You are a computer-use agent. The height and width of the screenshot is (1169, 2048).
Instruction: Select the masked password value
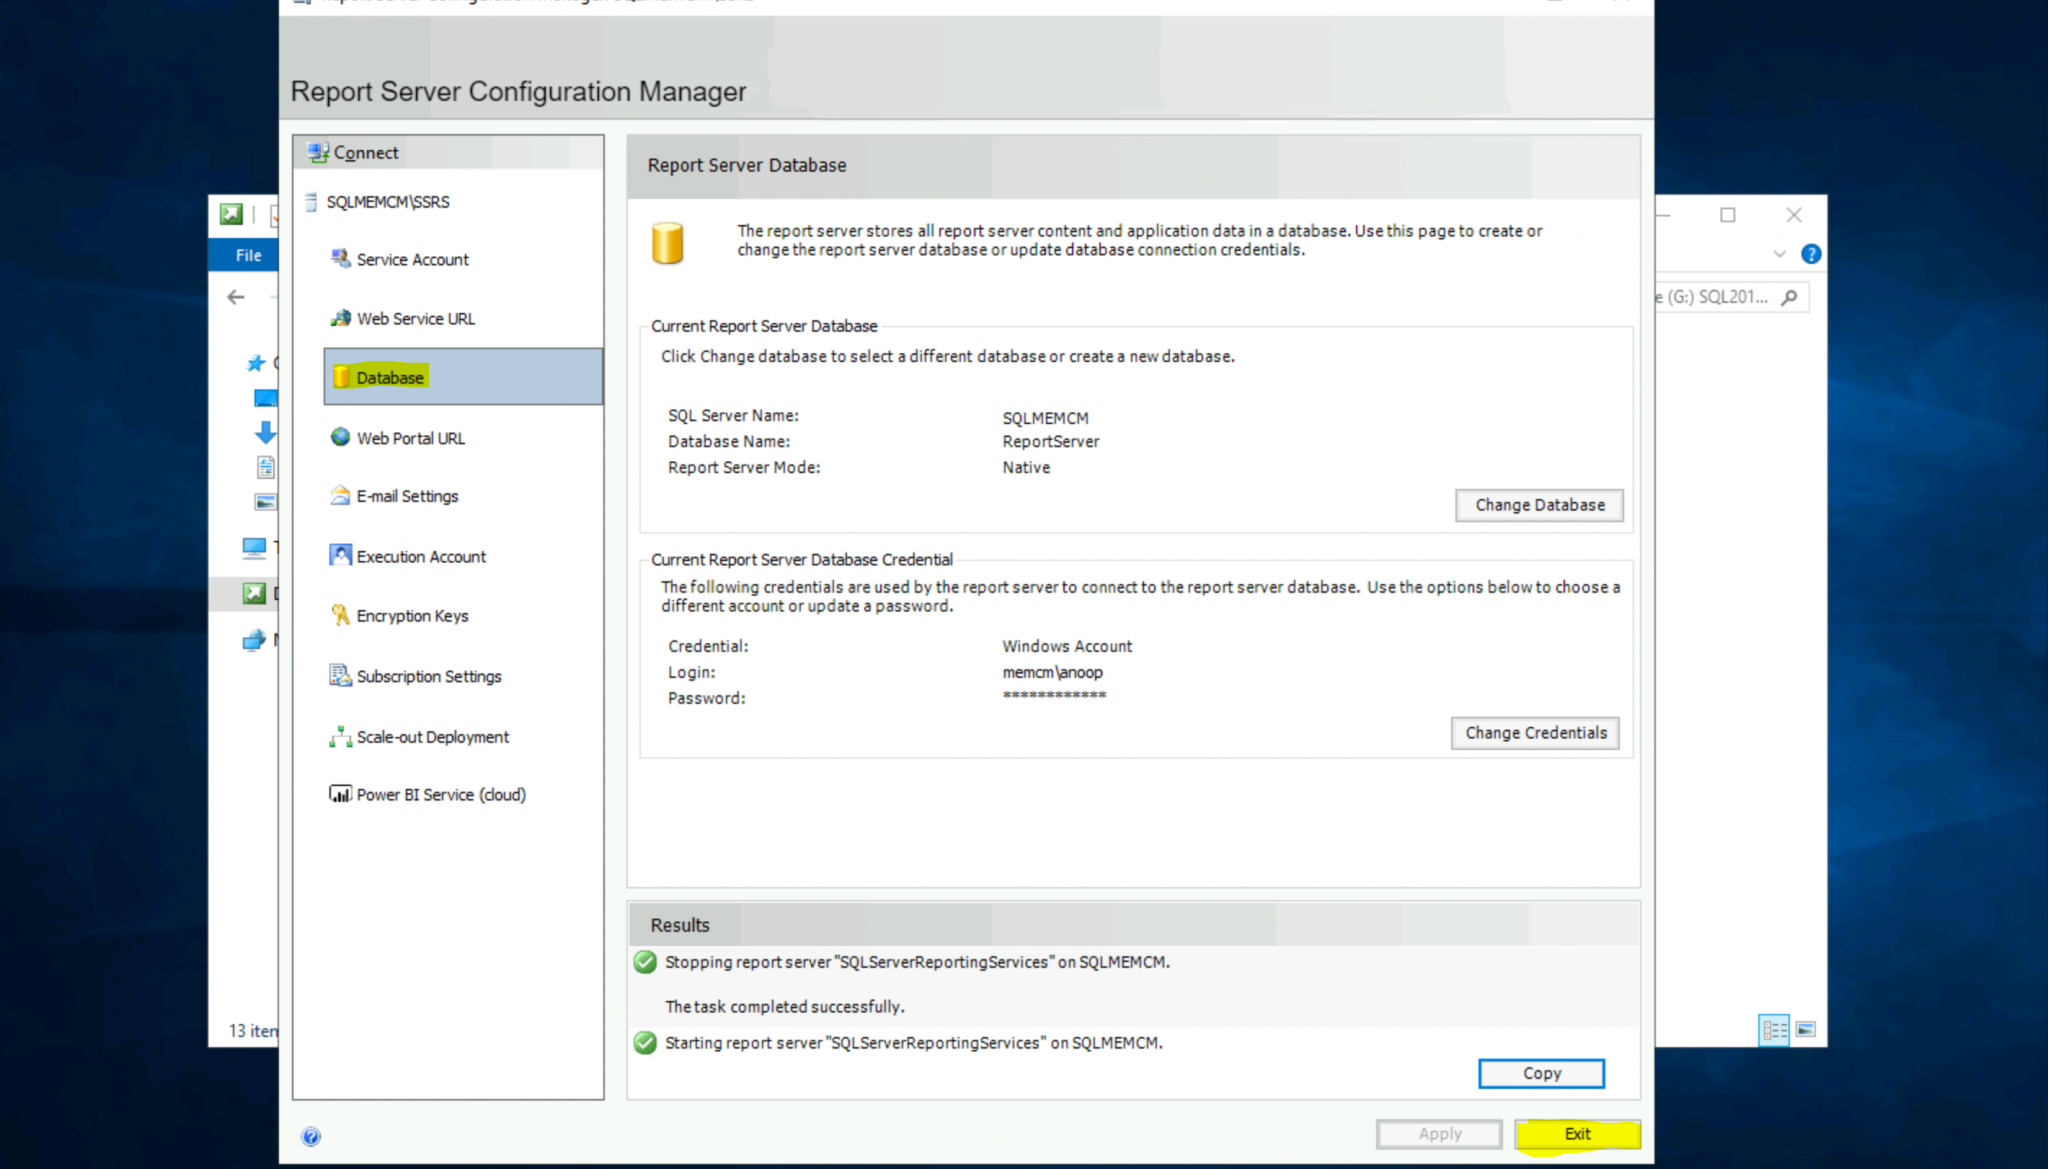click(x=1054, y=696)
